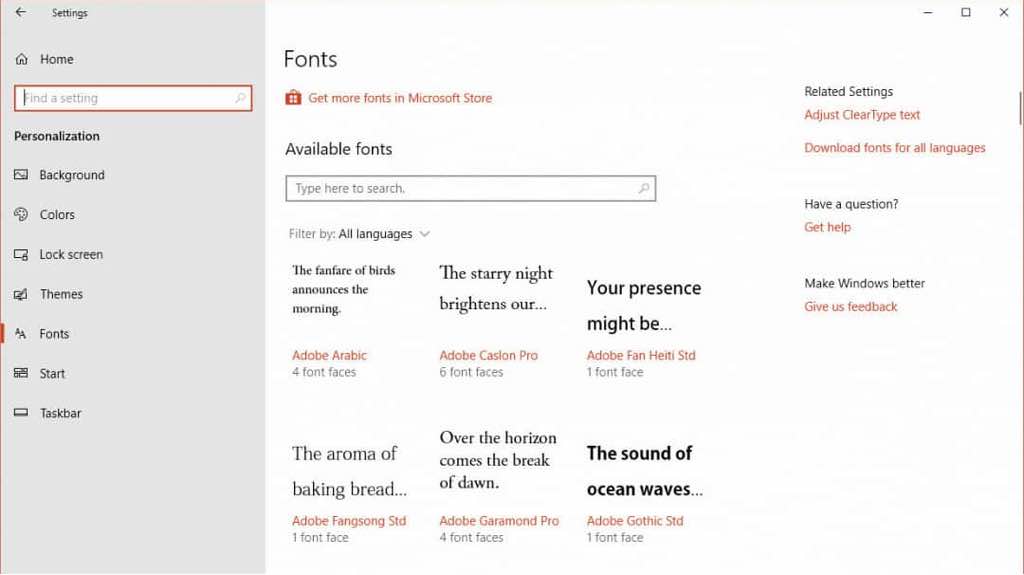Image resolution: width=1024 pixels, height=575 pixels.
Task: Select Start in the sidebar
Action: pyautogui.click(x=52, y=374)
